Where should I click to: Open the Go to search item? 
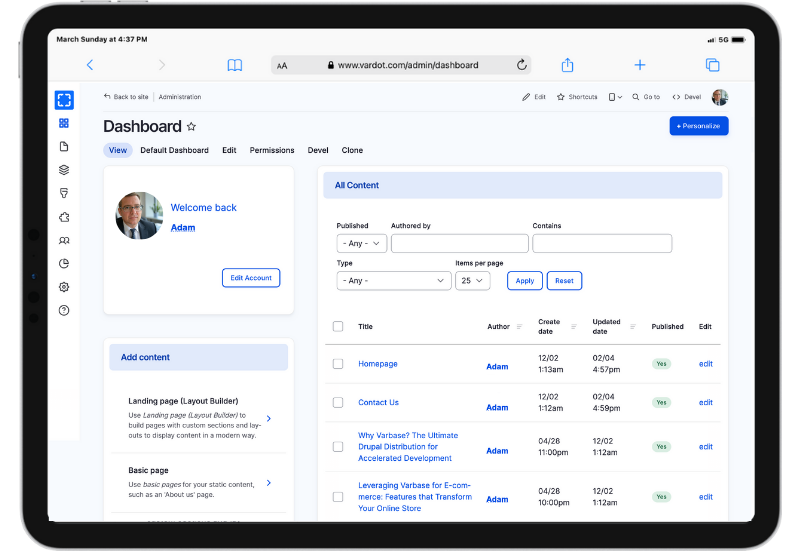646,97
